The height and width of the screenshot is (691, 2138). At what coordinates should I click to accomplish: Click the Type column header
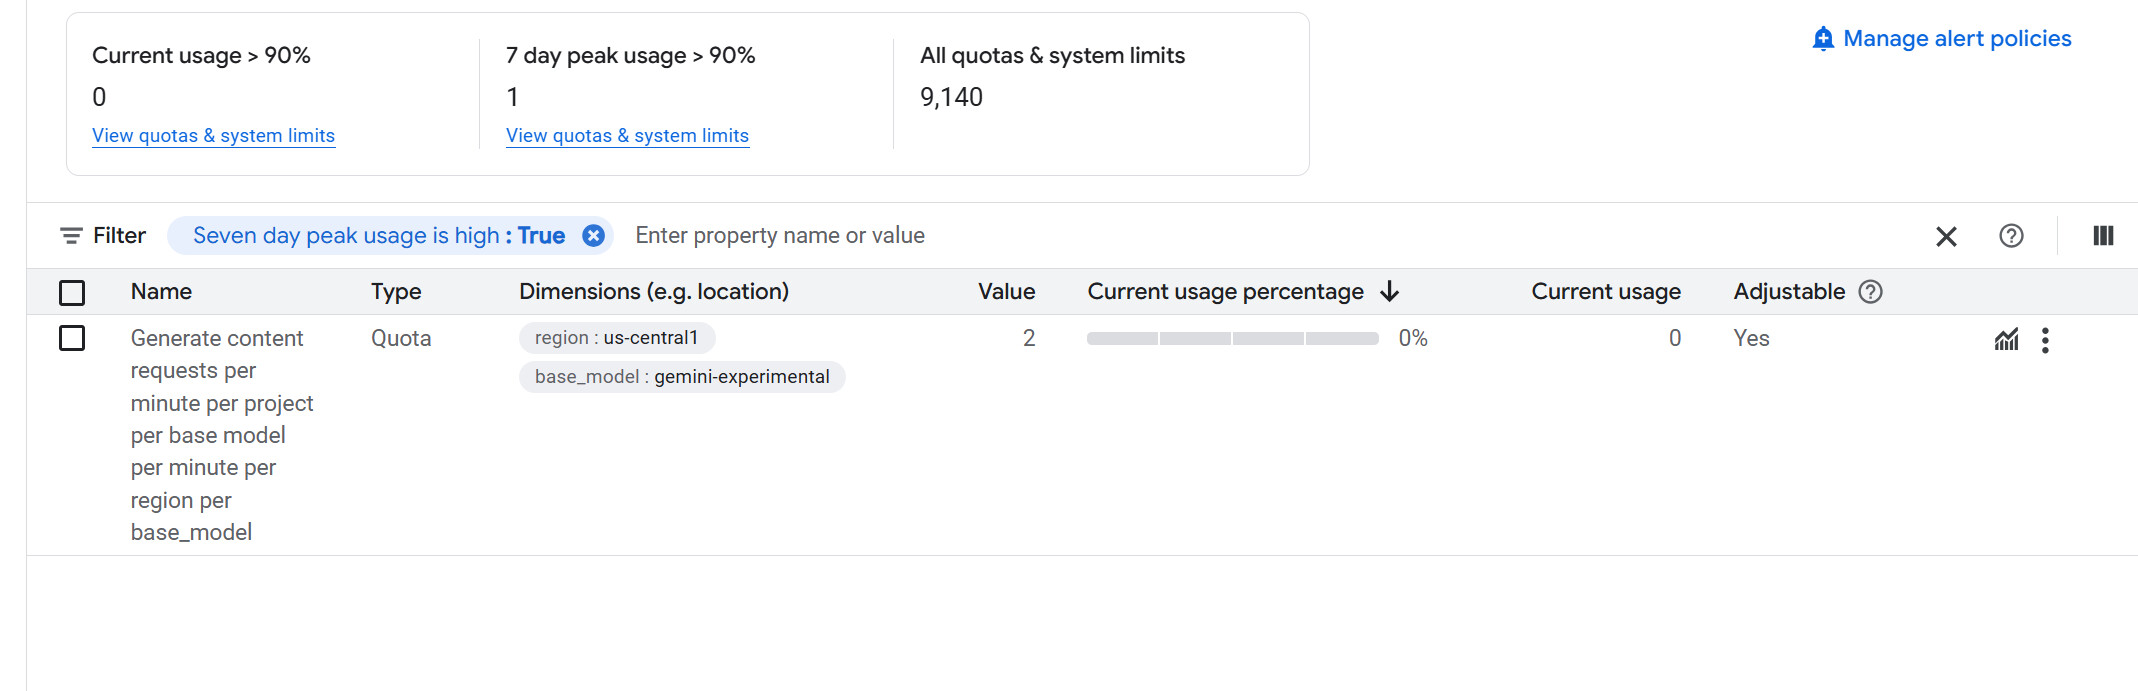(396, 292)
